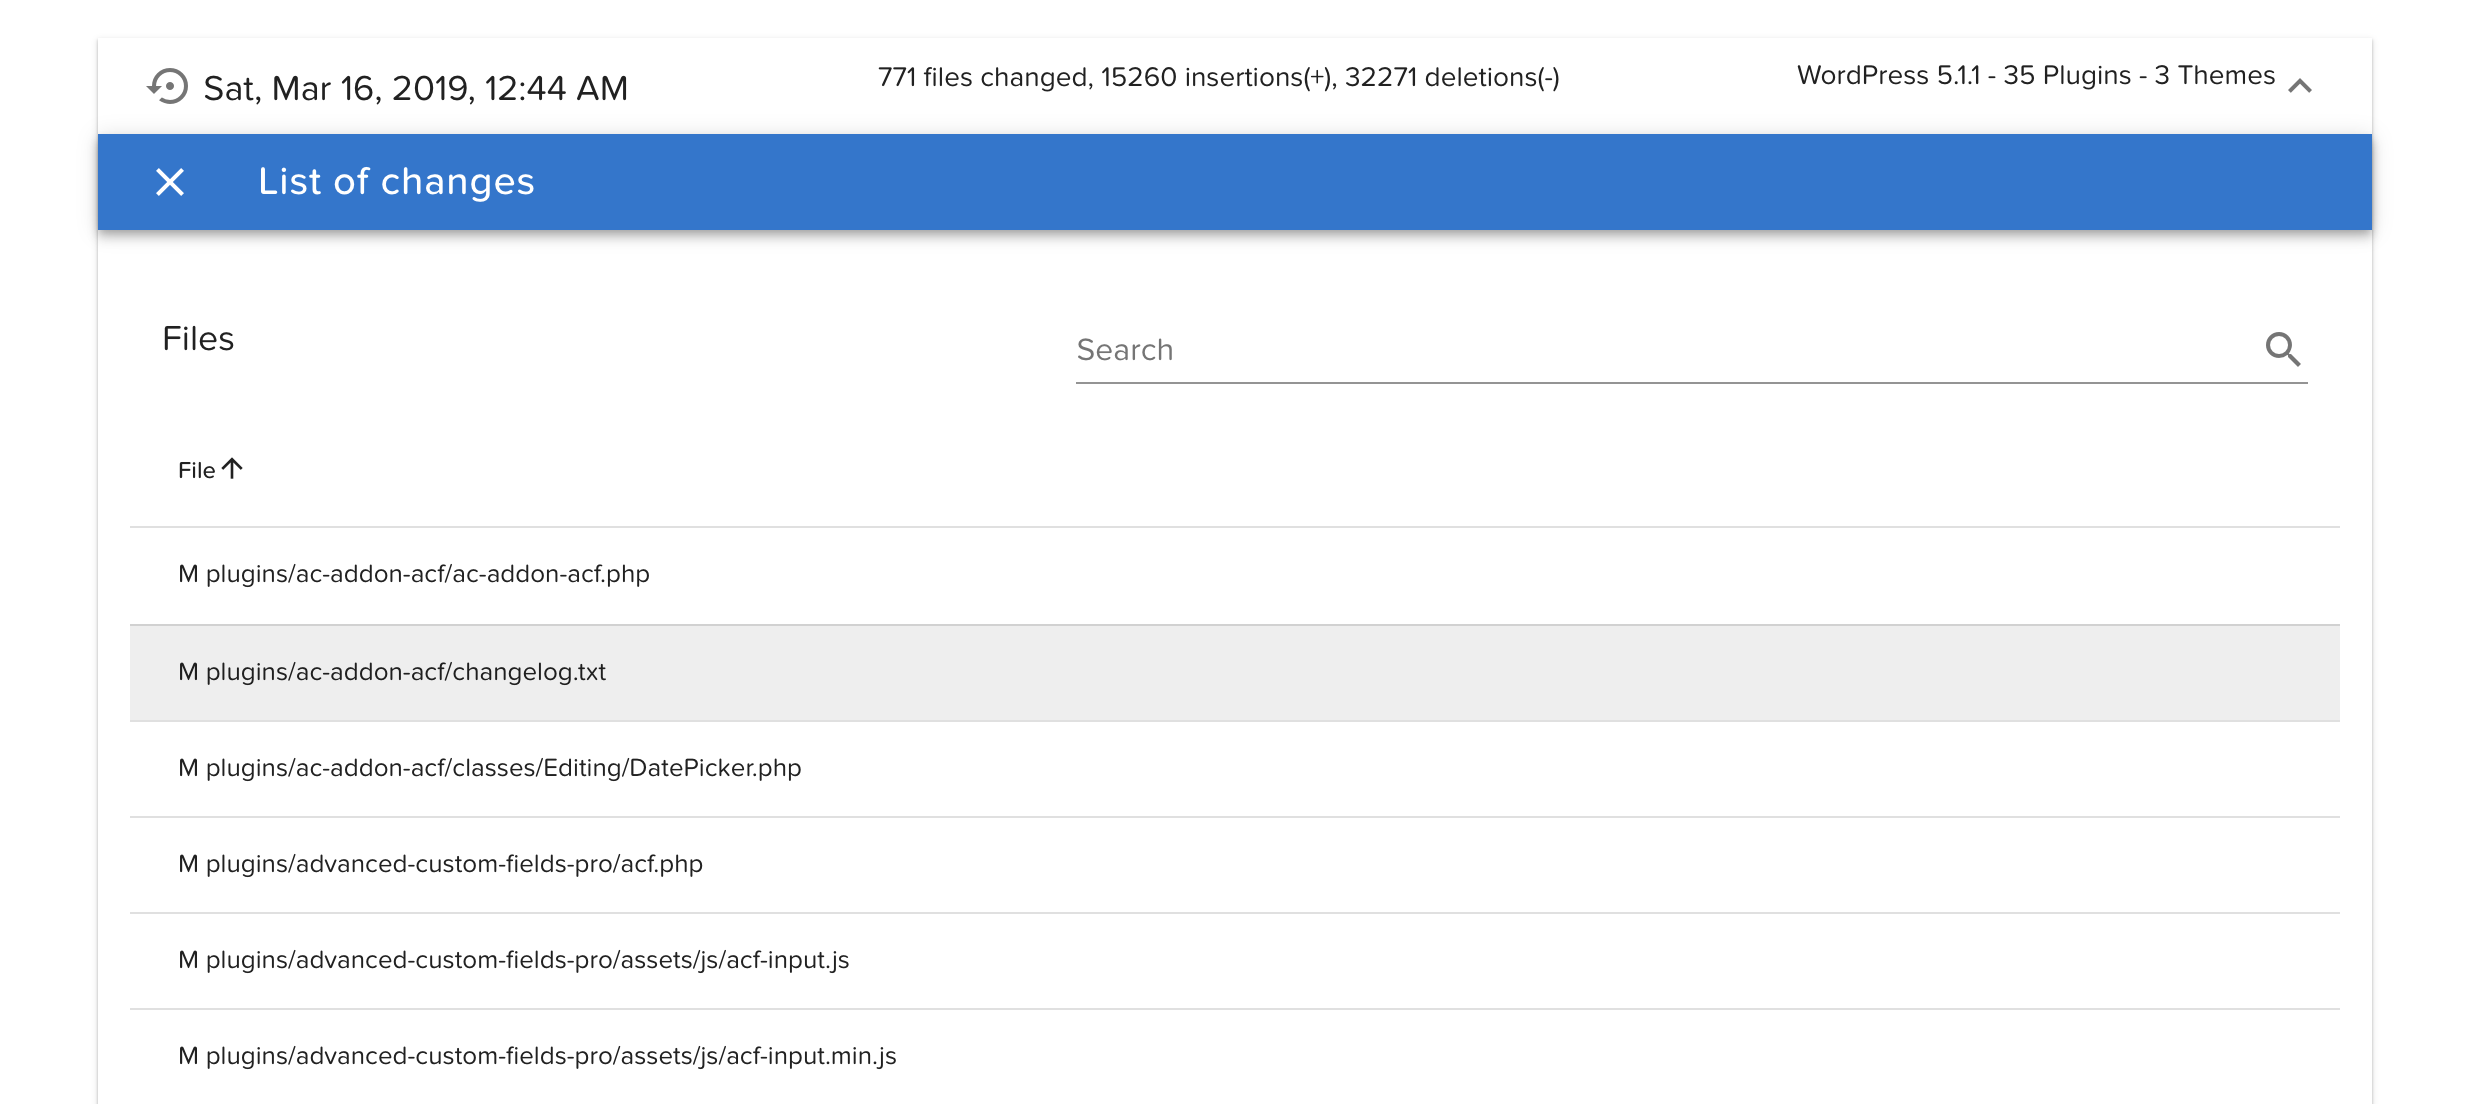
Task: Open plugins/ac-addon-acf/classes/Editing/DatePicker.php row
Action: 1234,769
